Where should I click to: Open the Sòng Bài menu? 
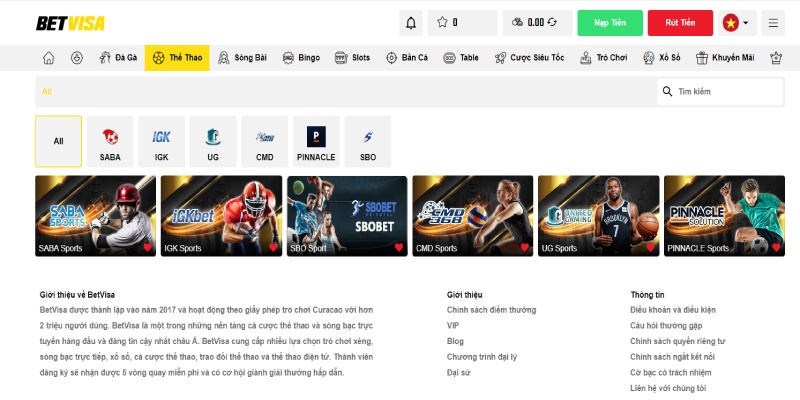click(242, 58)
